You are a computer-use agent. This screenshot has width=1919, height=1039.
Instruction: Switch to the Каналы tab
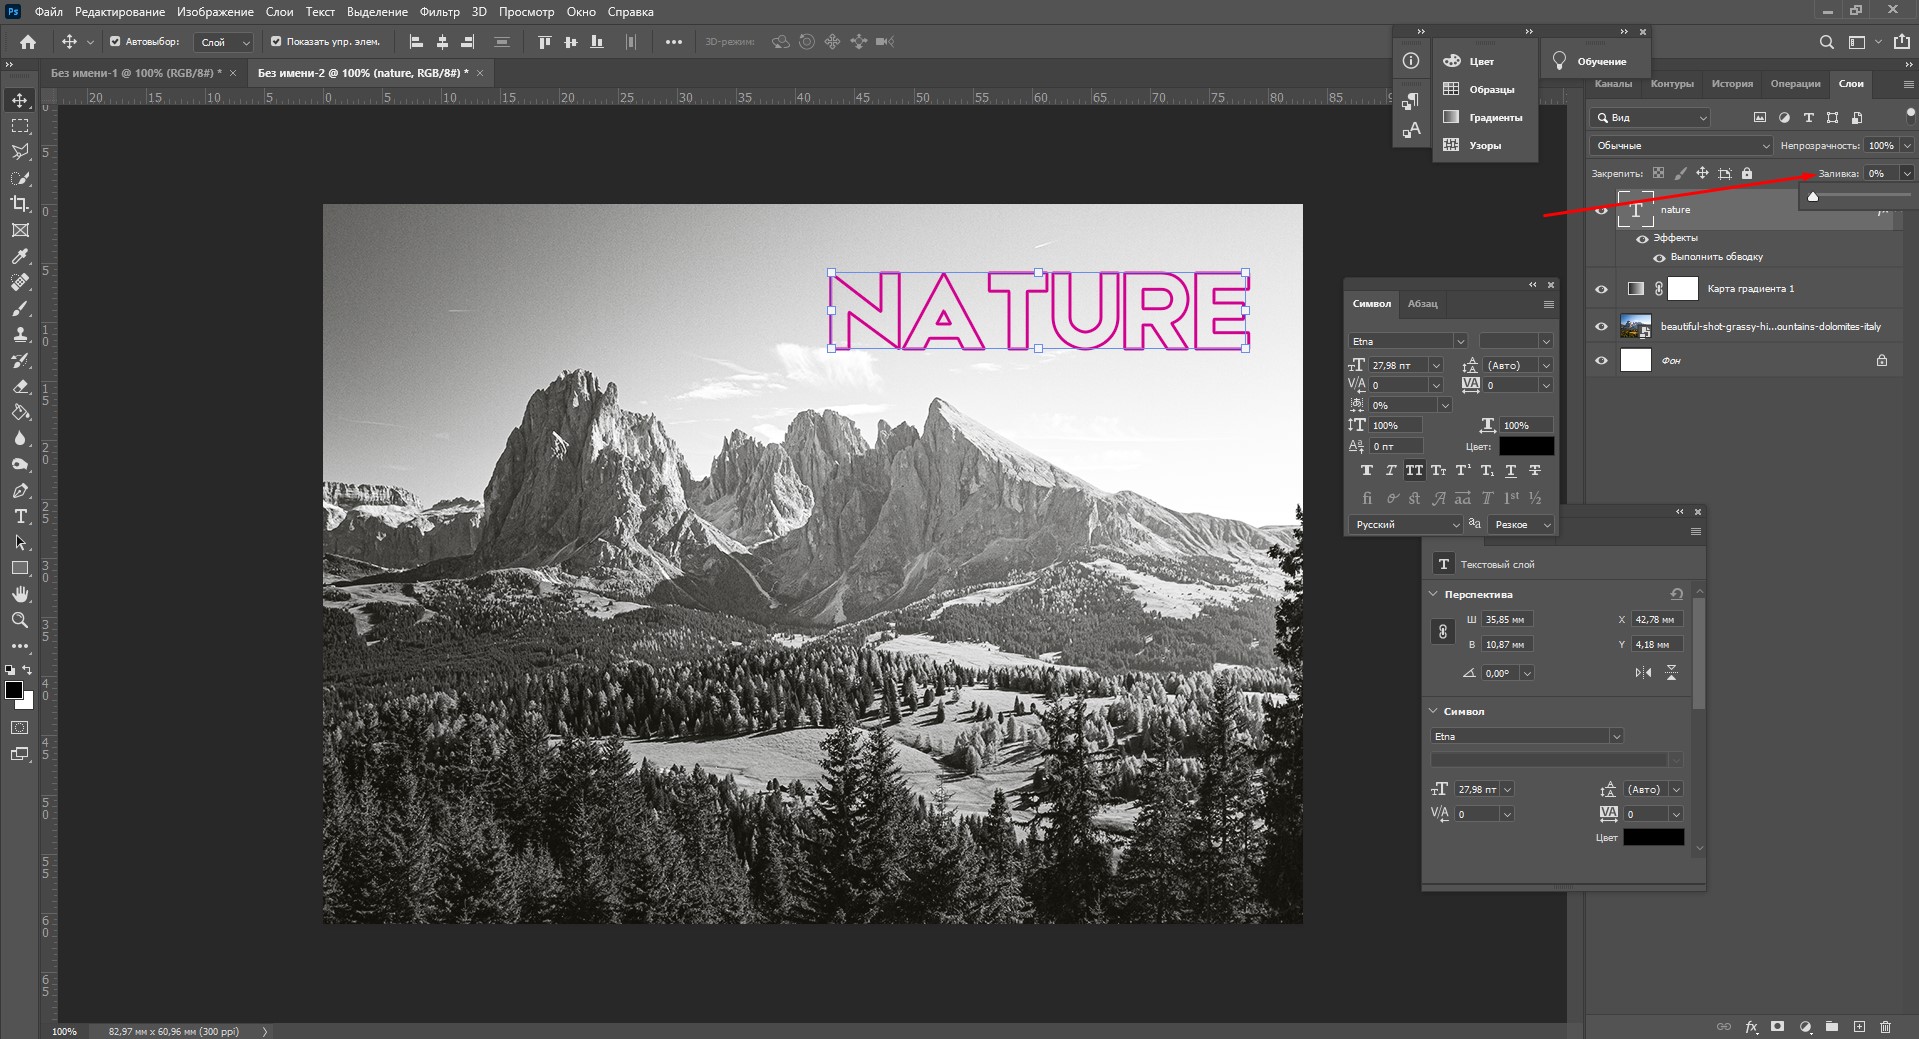pyautogui.click(x=1612, y=84)
